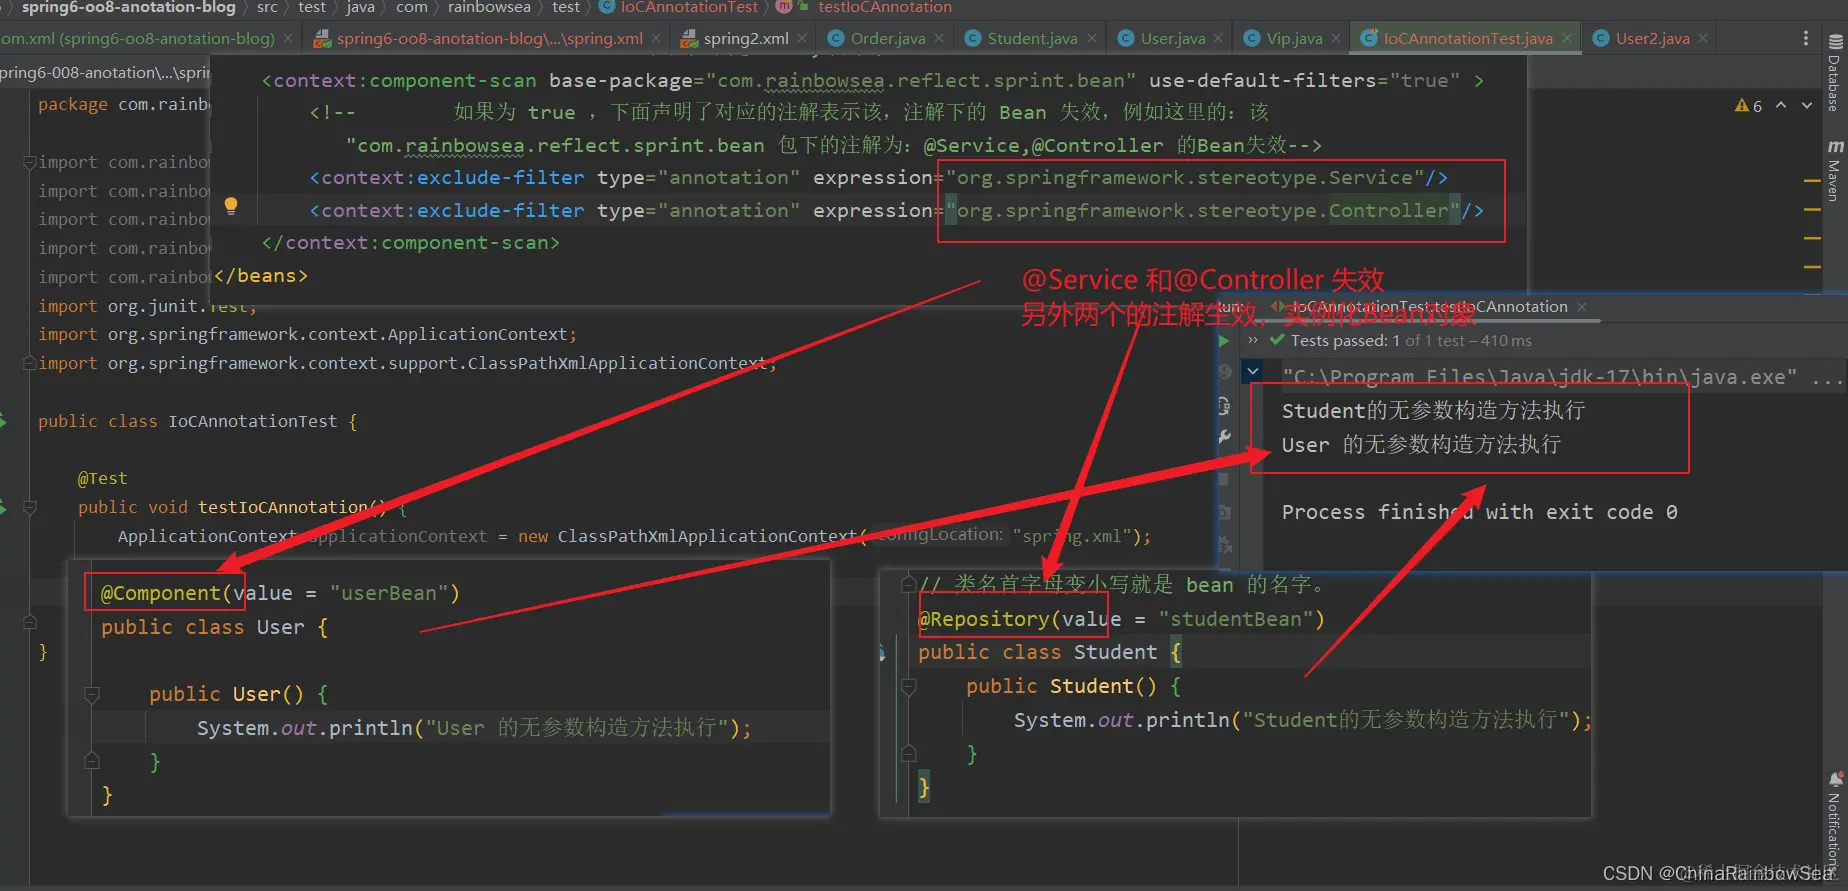Click the @Component annotation on User class
The width and height of the screenshot is (1848, 891).
(x=160, y=593)
